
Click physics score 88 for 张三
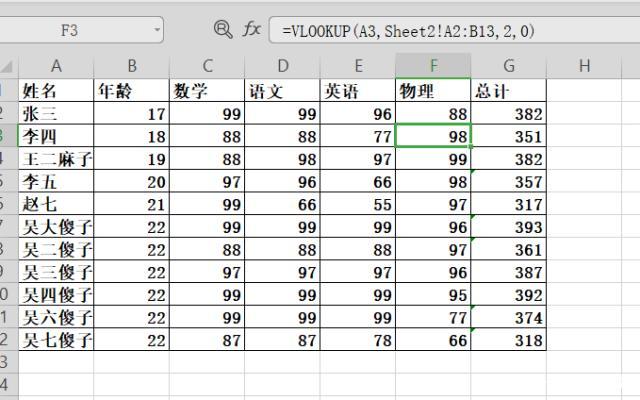[433, 113]
